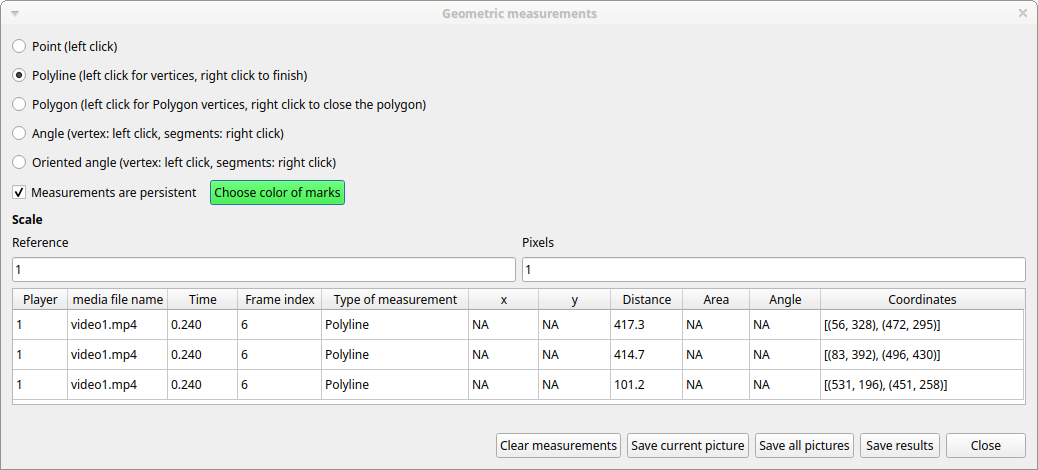Click the y column header
The image size is (1038, 470).
click(575, 300)
